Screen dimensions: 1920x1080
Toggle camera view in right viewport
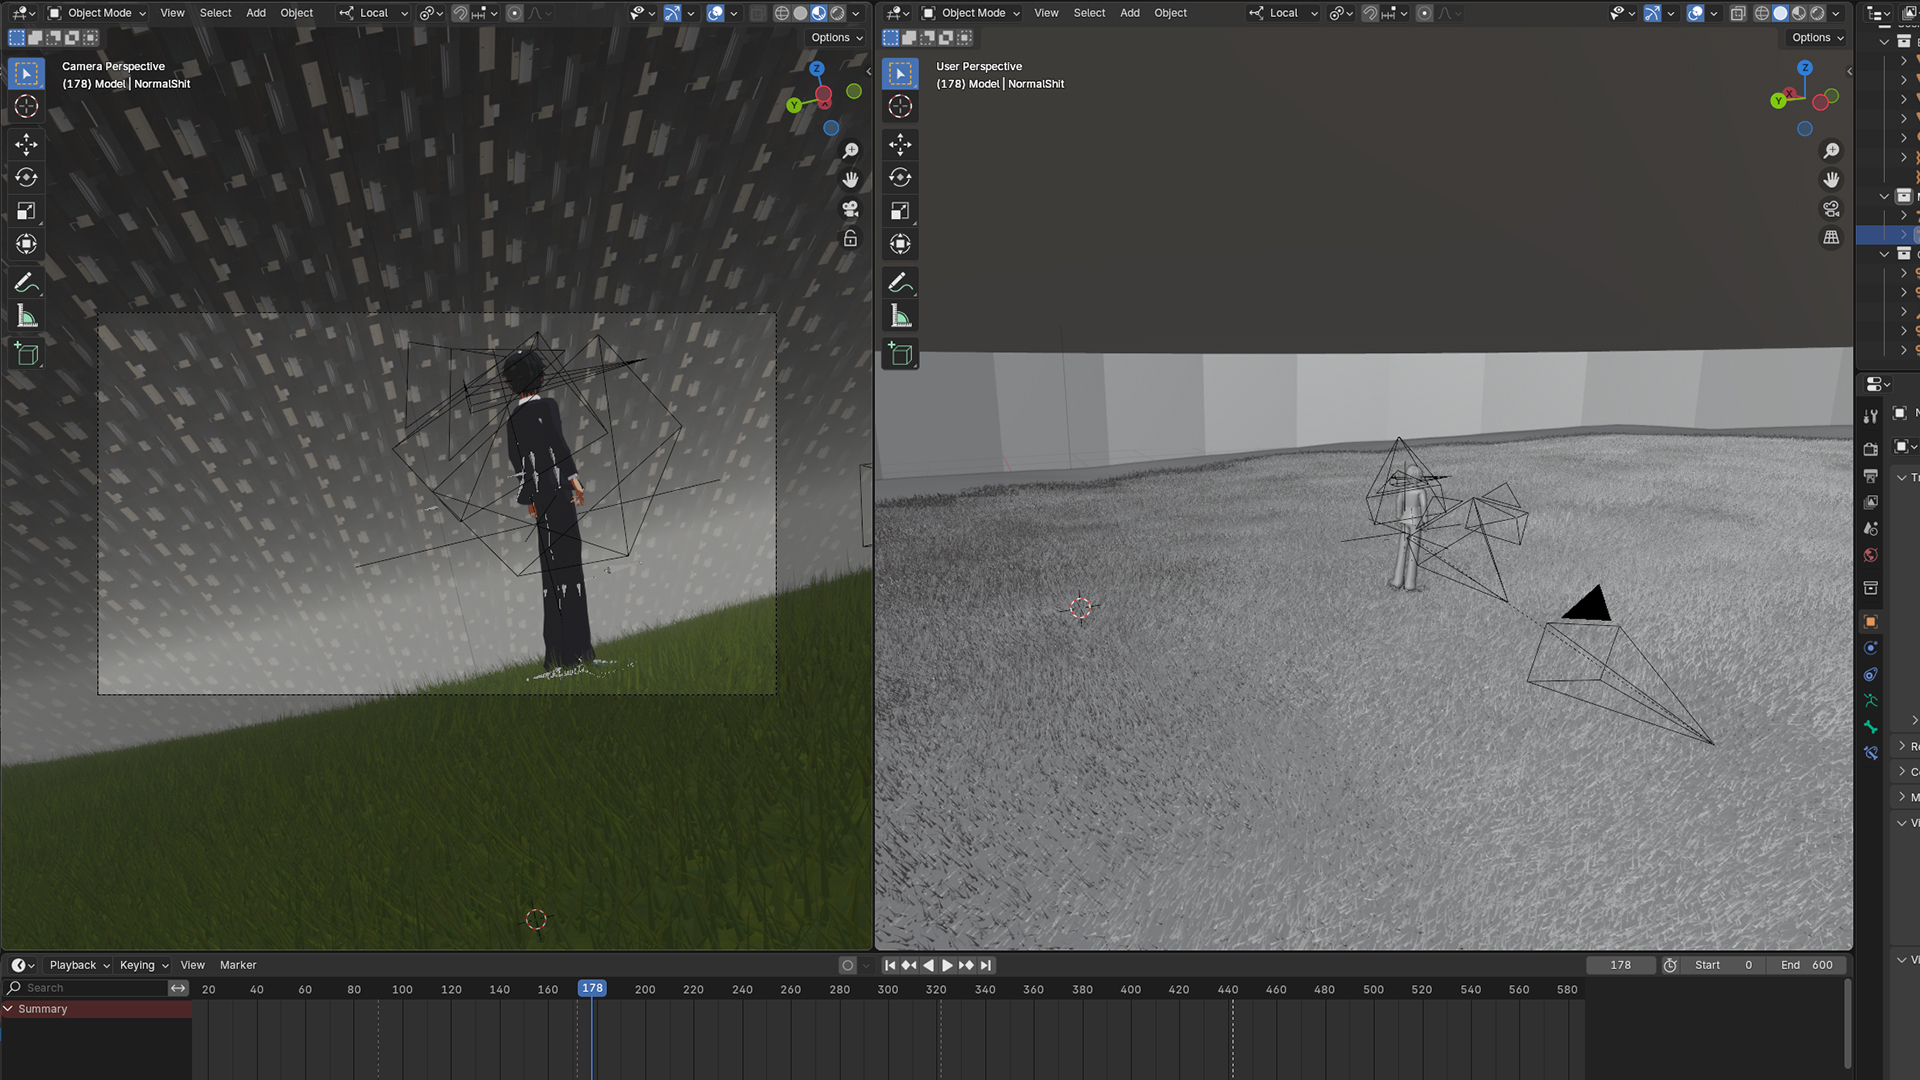[x=1831, y=209]
